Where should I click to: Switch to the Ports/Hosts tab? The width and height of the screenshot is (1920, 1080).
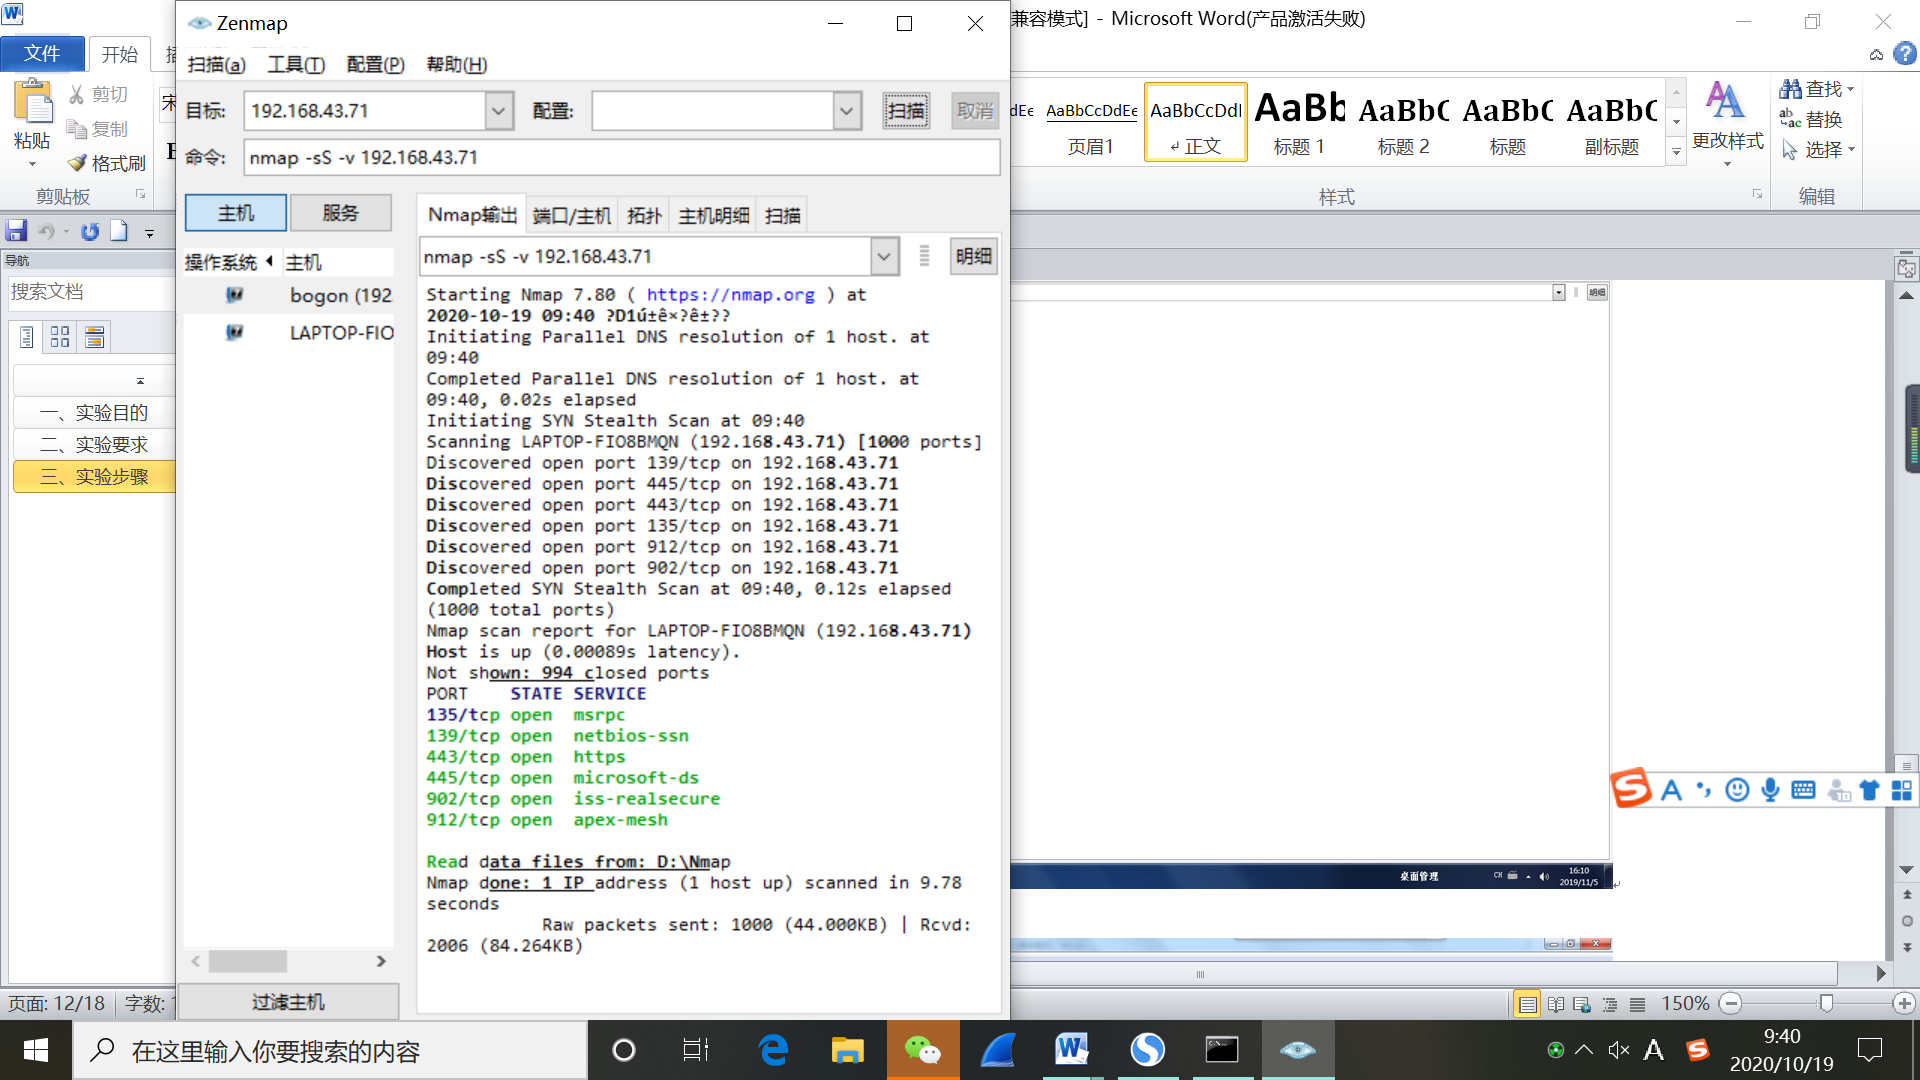(571, 216)
